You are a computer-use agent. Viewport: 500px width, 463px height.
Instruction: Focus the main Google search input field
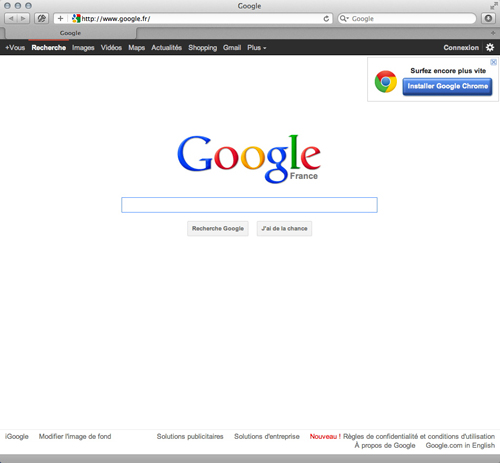[x=249, y=205]
